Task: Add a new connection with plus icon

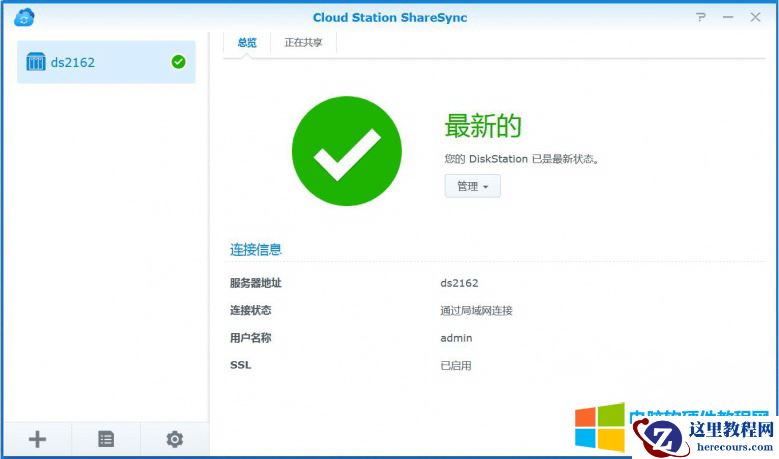Action: [37, 438]
